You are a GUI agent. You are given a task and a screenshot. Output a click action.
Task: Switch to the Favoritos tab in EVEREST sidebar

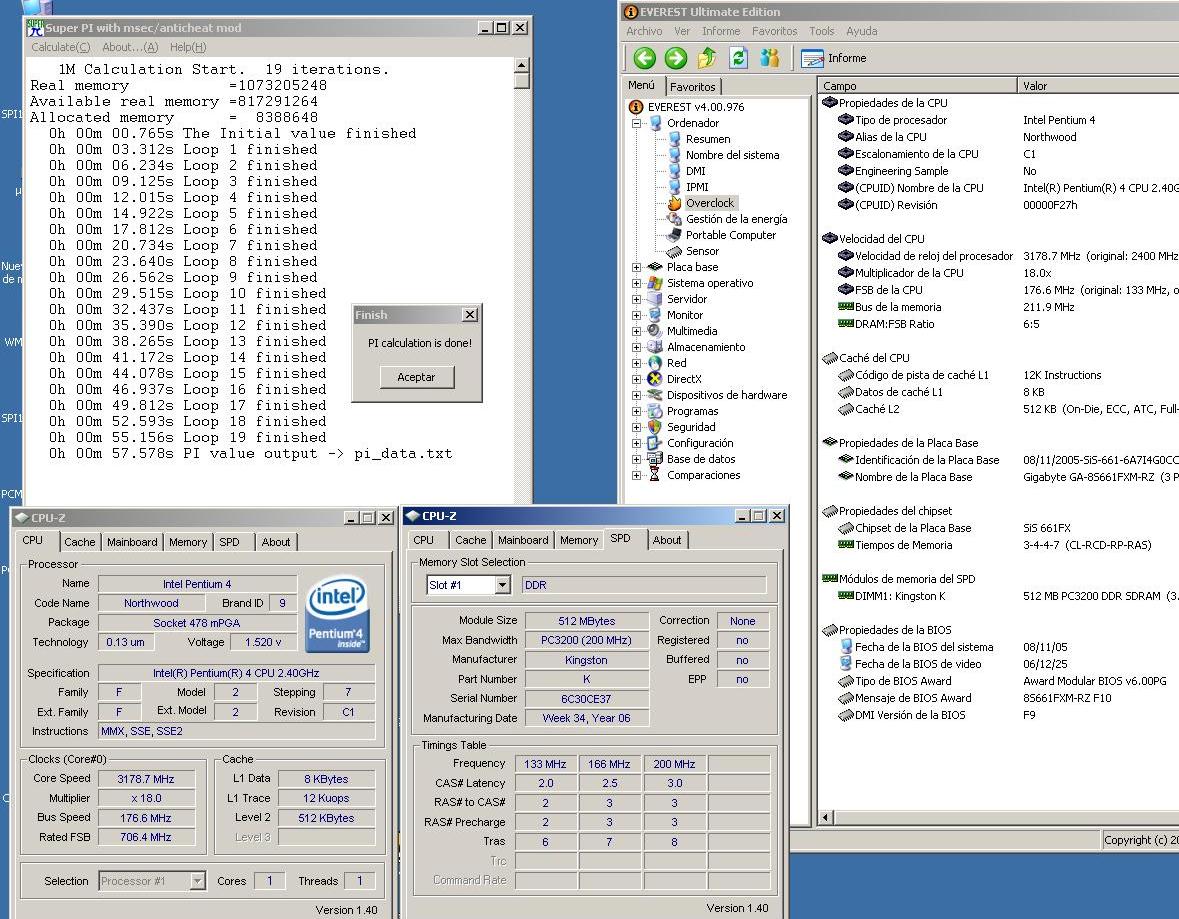693,86
